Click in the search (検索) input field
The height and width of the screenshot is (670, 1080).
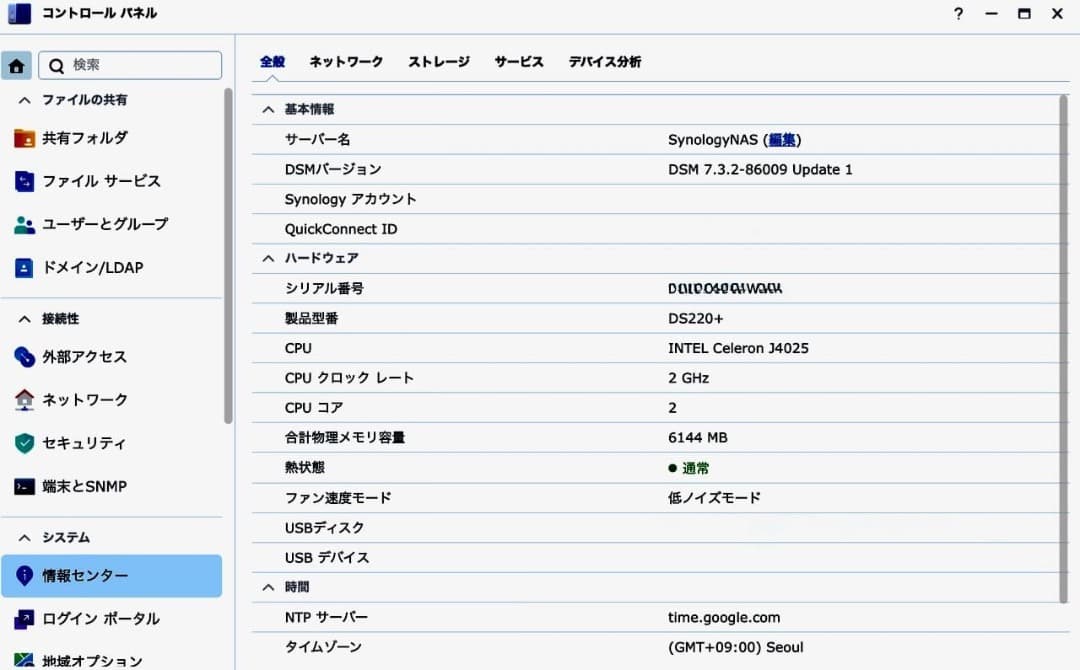130,65
